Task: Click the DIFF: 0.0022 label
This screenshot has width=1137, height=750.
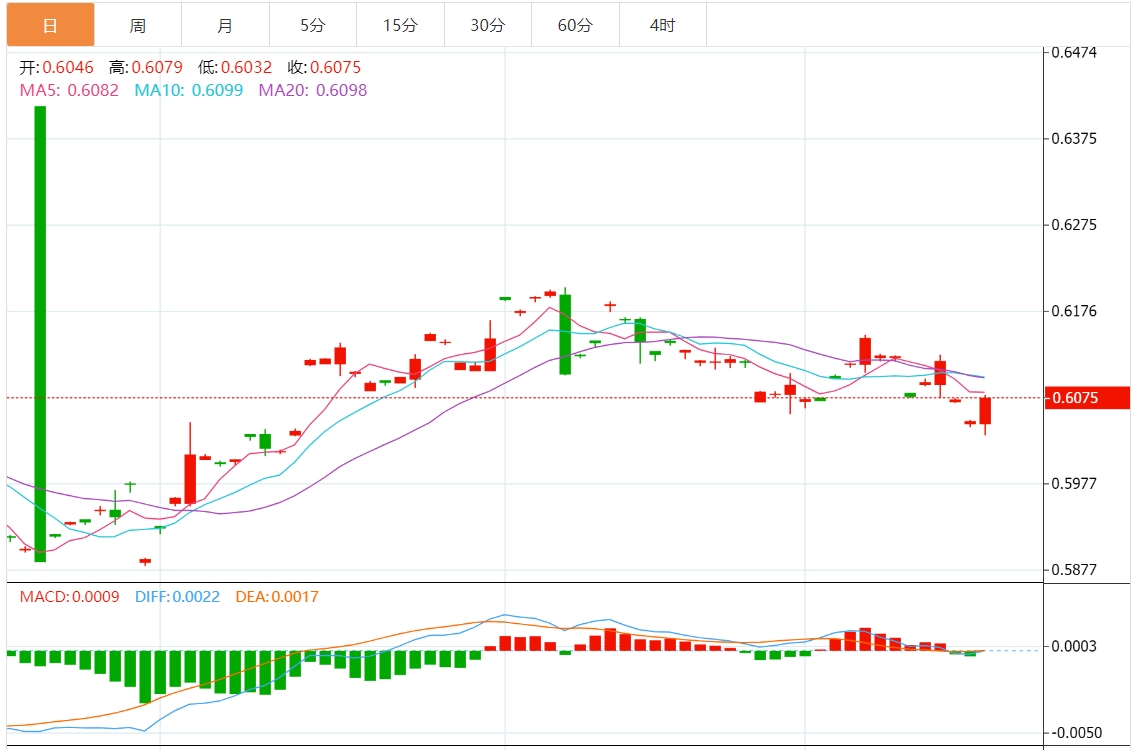Action: (x=177, y=596)
